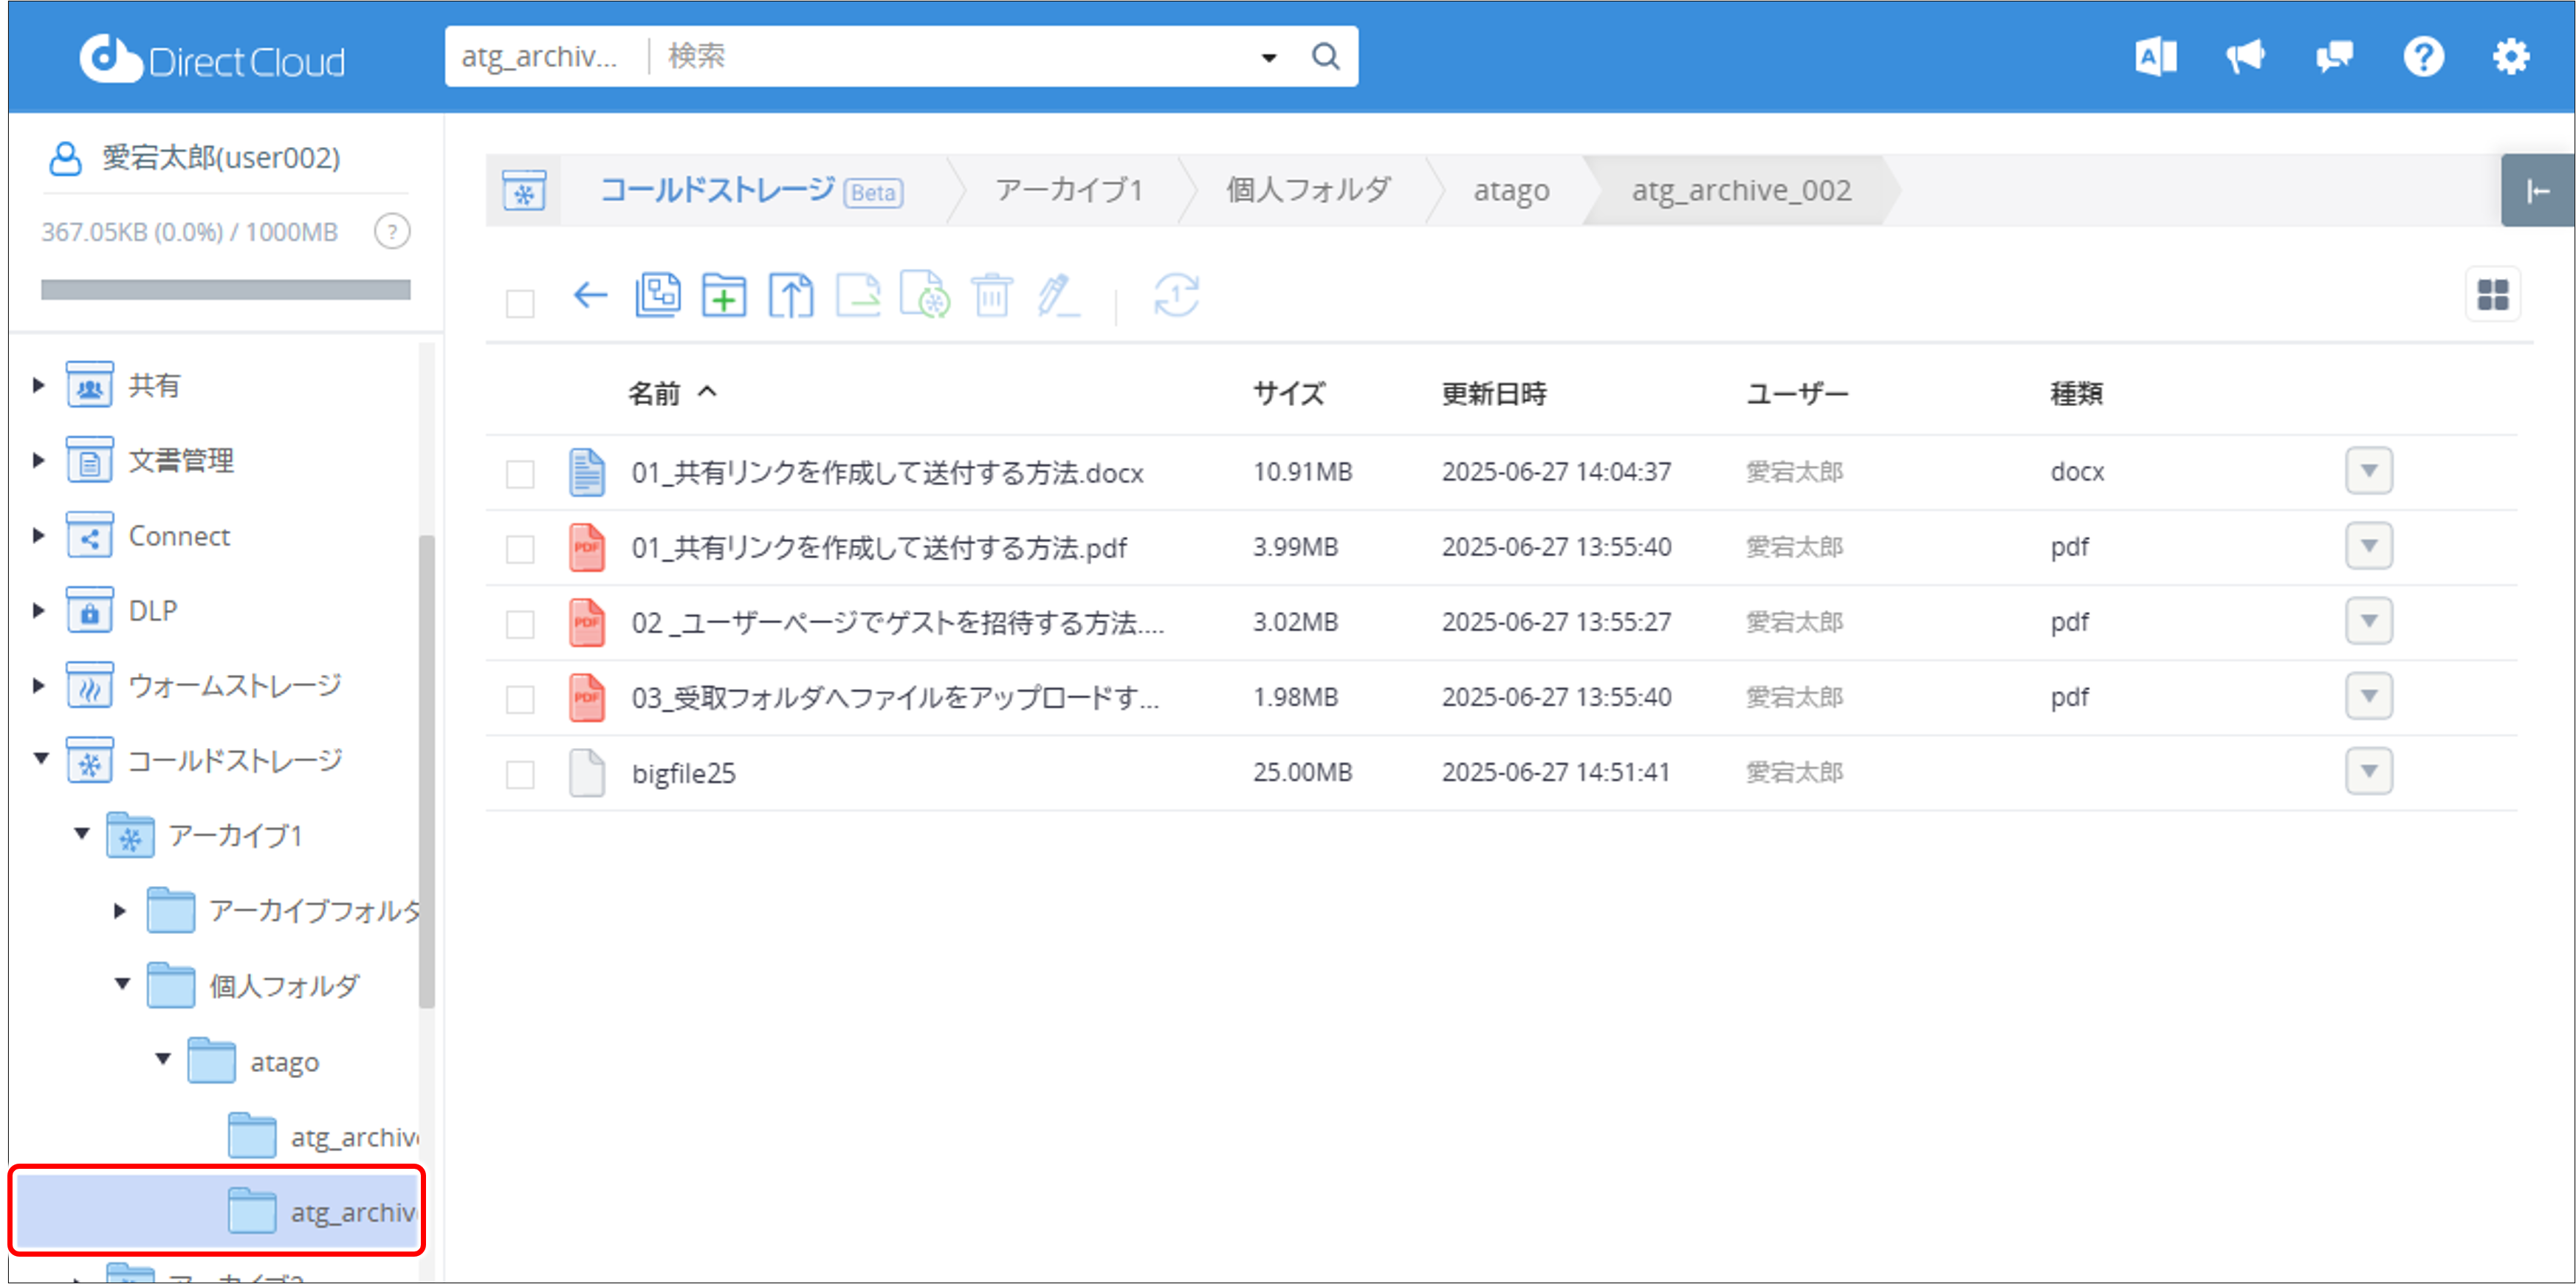
Task: Click the atago breadcrumb item
Action: tap(1511, 190)
